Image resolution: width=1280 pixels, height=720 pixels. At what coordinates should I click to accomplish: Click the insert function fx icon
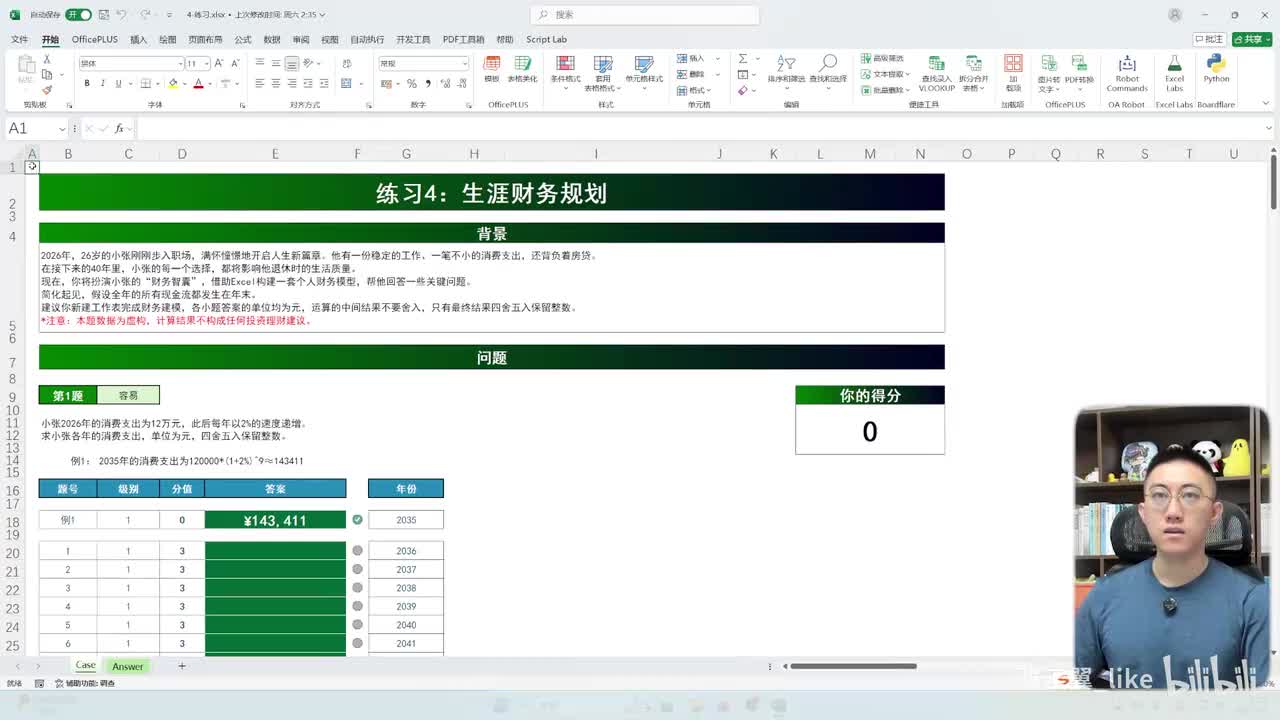pyautogui.click(x=119, y=128)
